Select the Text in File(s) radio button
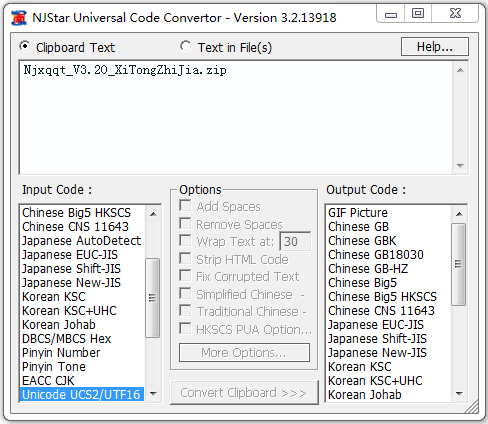The image size is (488, 424). pos(186,46)
